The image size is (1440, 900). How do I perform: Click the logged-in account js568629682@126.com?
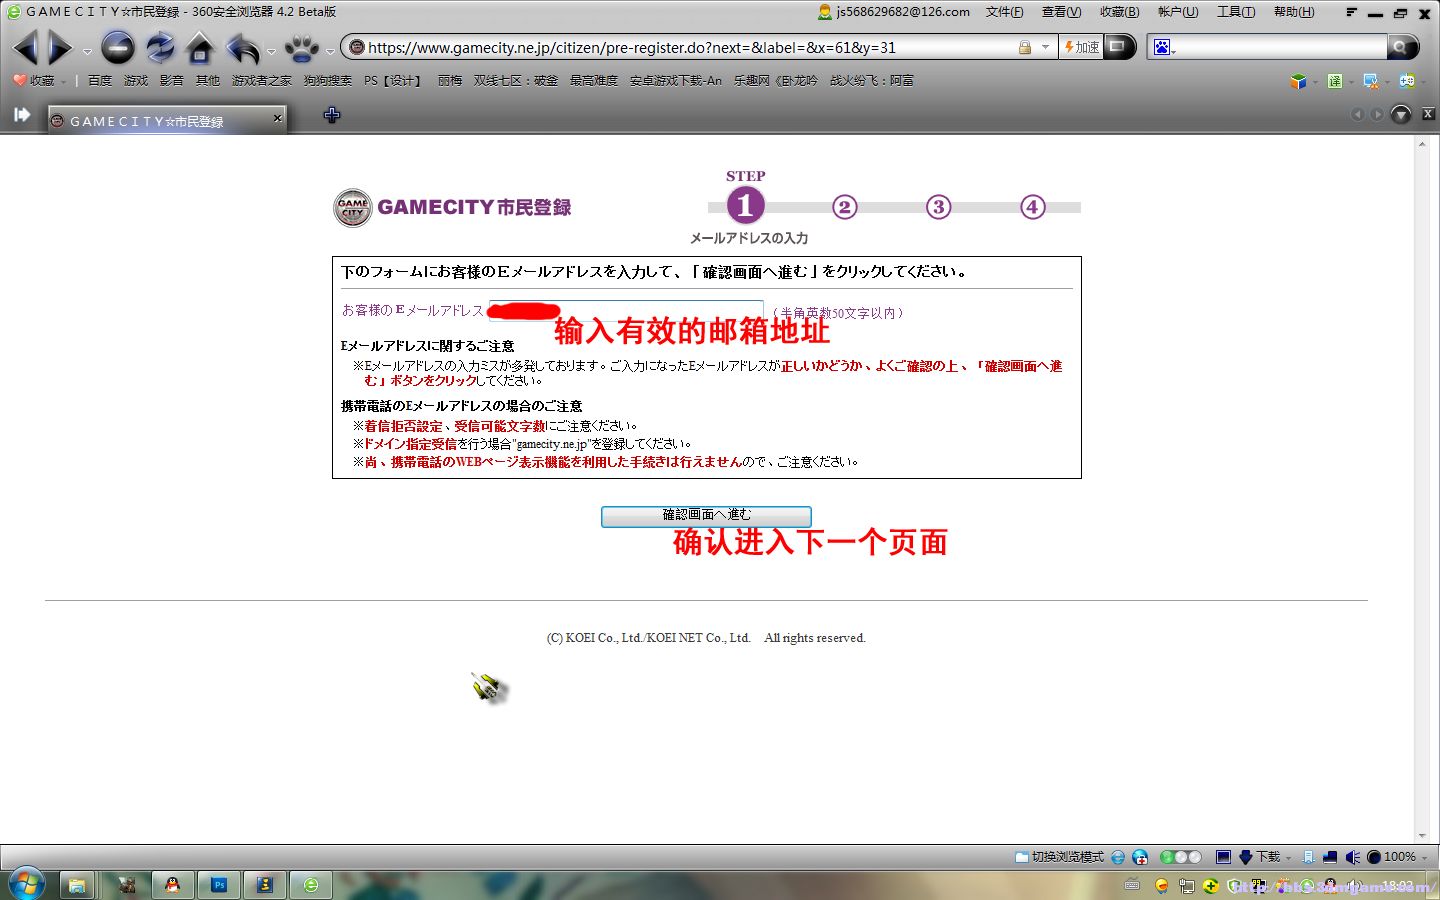click(894, 12)
